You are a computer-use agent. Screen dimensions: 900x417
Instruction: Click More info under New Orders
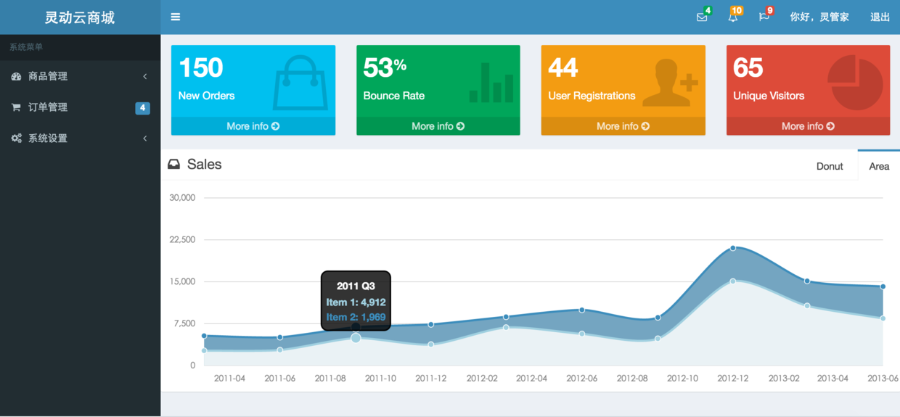tap(253, 126)
